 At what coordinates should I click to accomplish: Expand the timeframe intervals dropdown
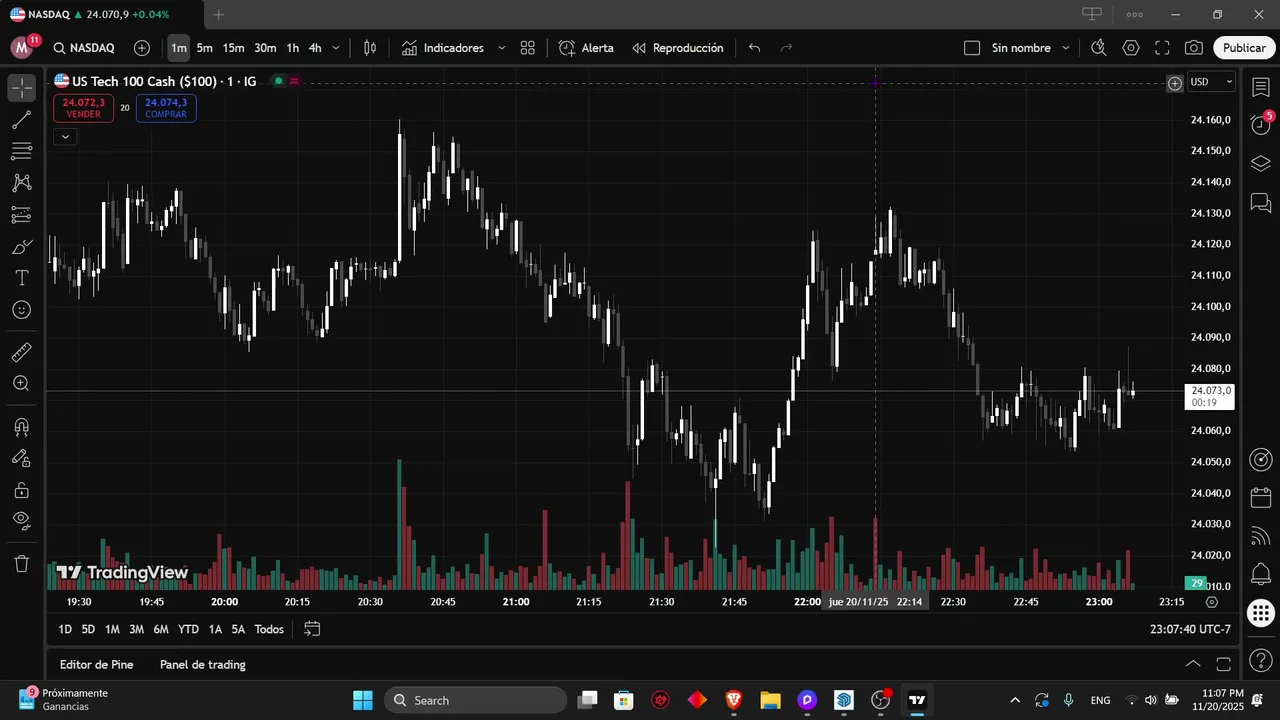click(336, 48)
